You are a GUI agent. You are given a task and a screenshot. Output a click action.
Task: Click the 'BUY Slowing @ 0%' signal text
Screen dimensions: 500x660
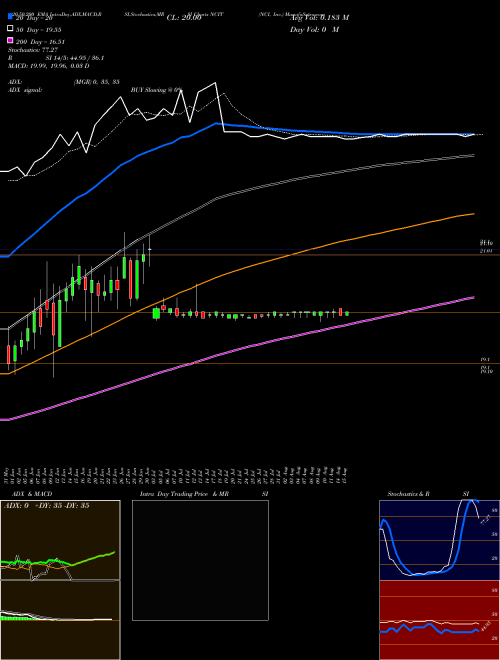(156, 90)
